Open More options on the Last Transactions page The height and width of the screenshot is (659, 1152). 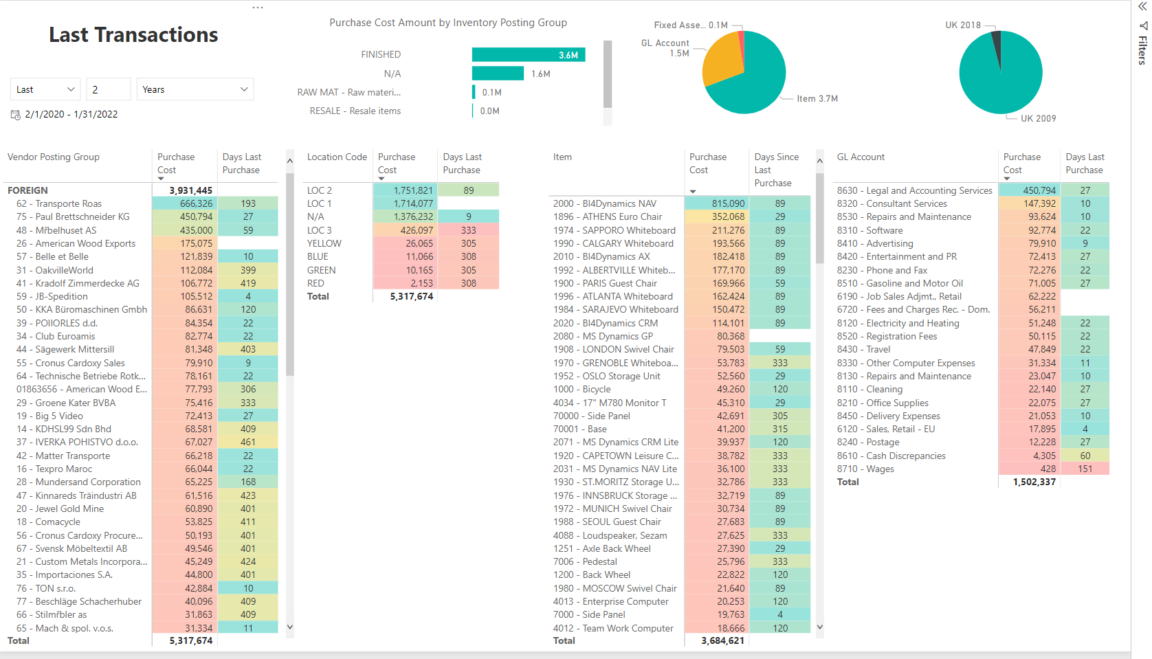coord(258,7)
